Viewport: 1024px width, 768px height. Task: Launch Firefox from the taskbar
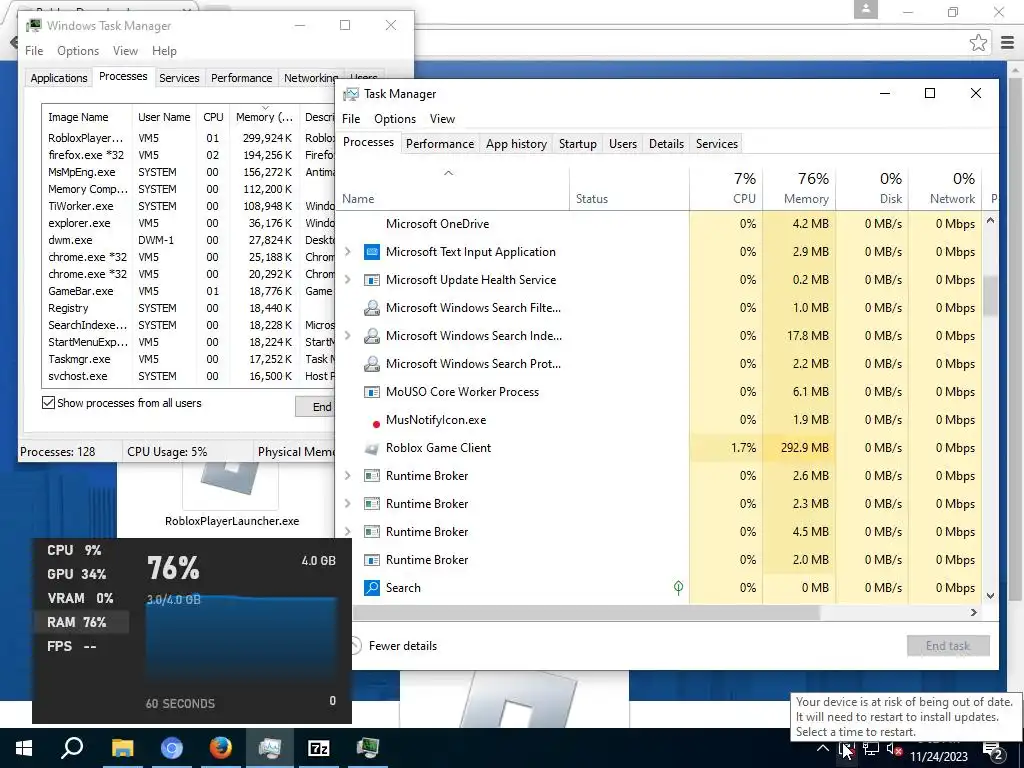(x=221, y=748)
